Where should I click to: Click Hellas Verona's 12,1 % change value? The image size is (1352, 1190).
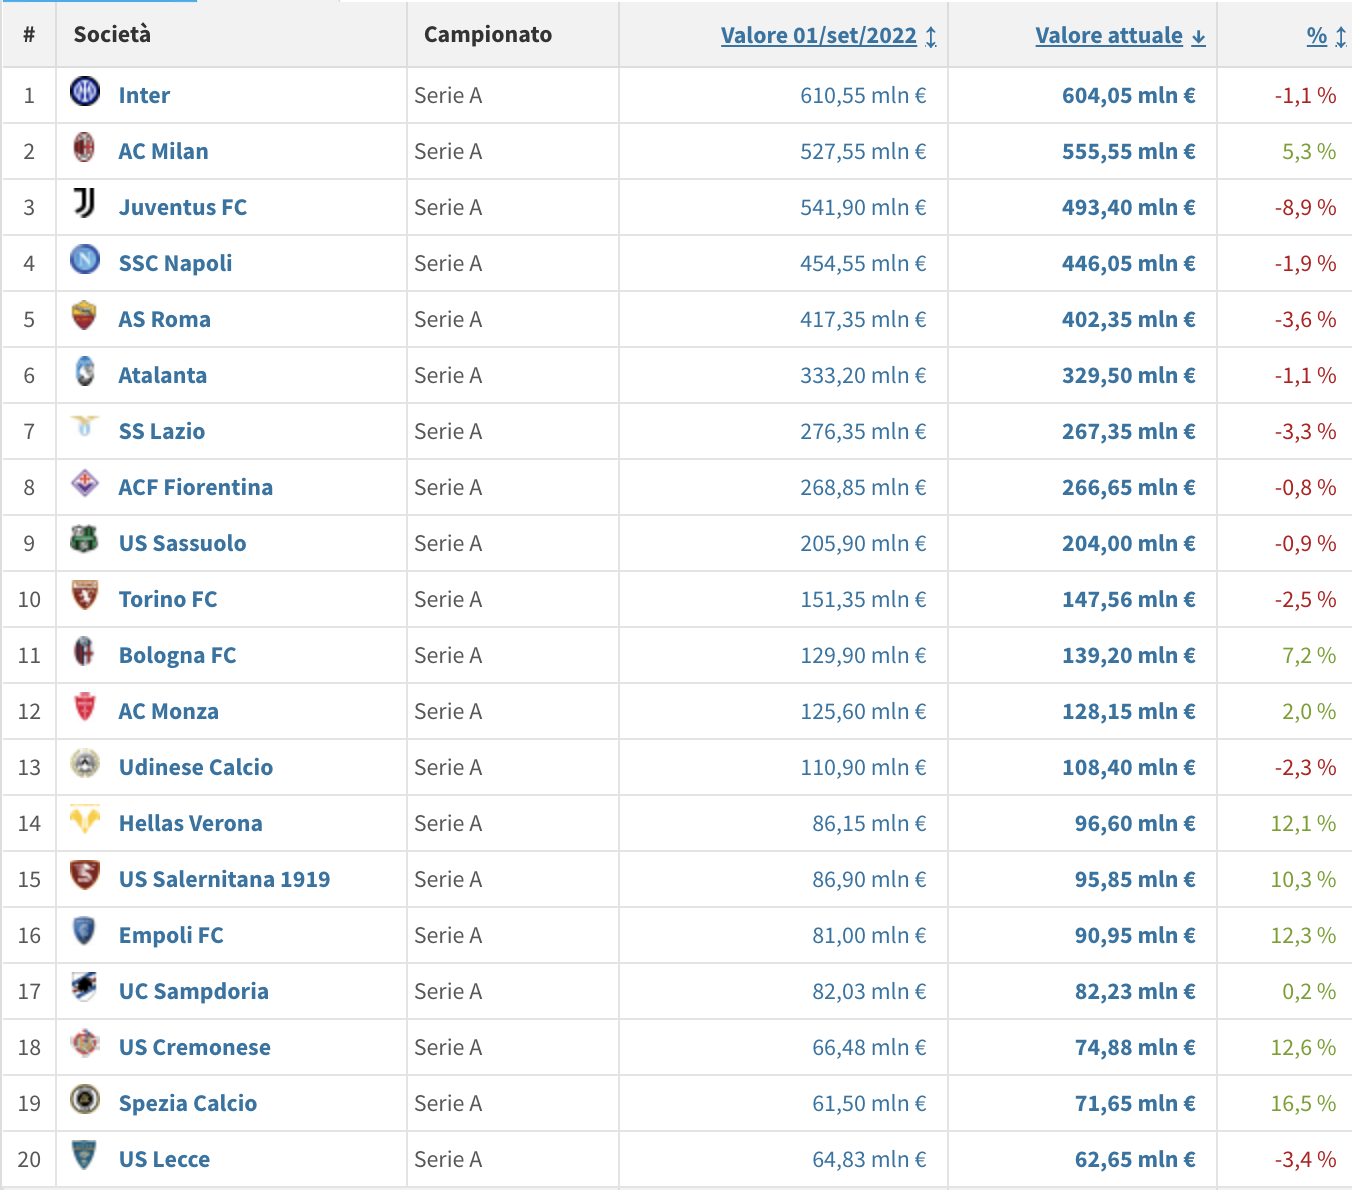(x=1304, y=823)
